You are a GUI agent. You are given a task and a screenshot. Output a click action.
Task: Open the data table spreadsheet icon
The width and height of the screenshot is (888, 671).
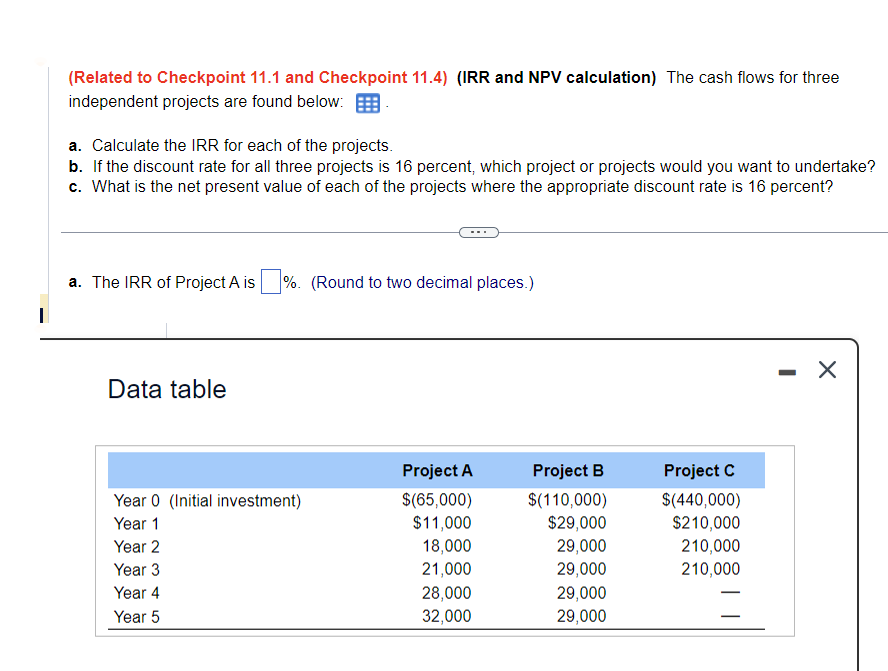tap(367, 101)
